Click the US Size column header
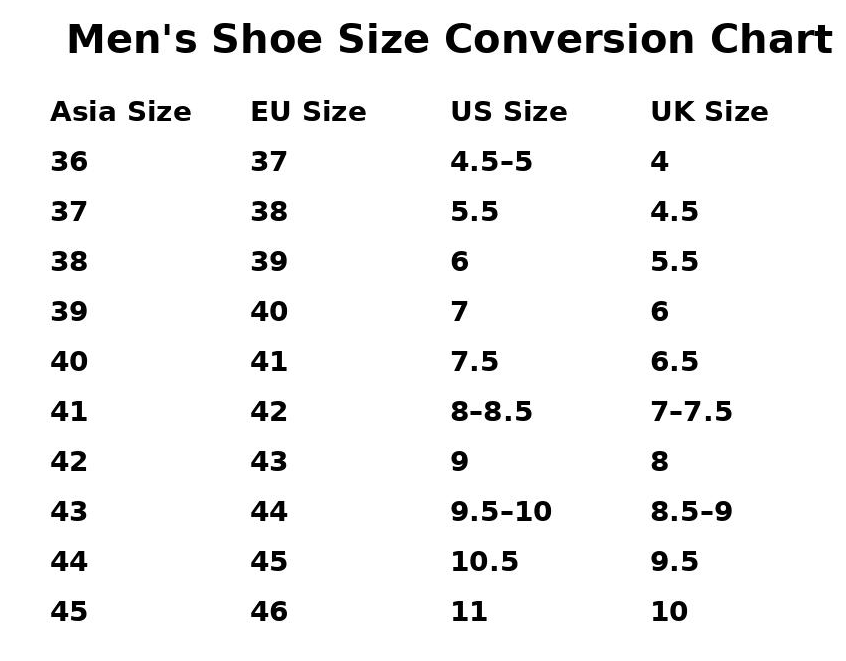The width and height of the screenshot is (846, 661). [508, 112]
